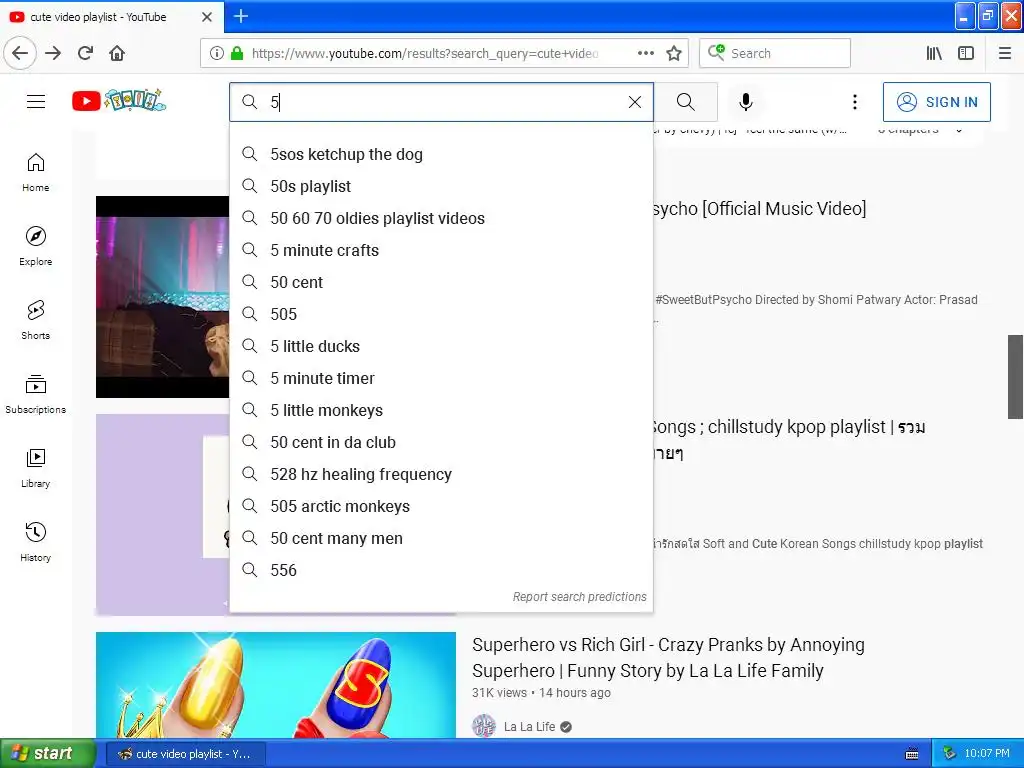Choose the '505' search suggestion
The width and height of the screenshot is (1024, 768).
(441, 314)
